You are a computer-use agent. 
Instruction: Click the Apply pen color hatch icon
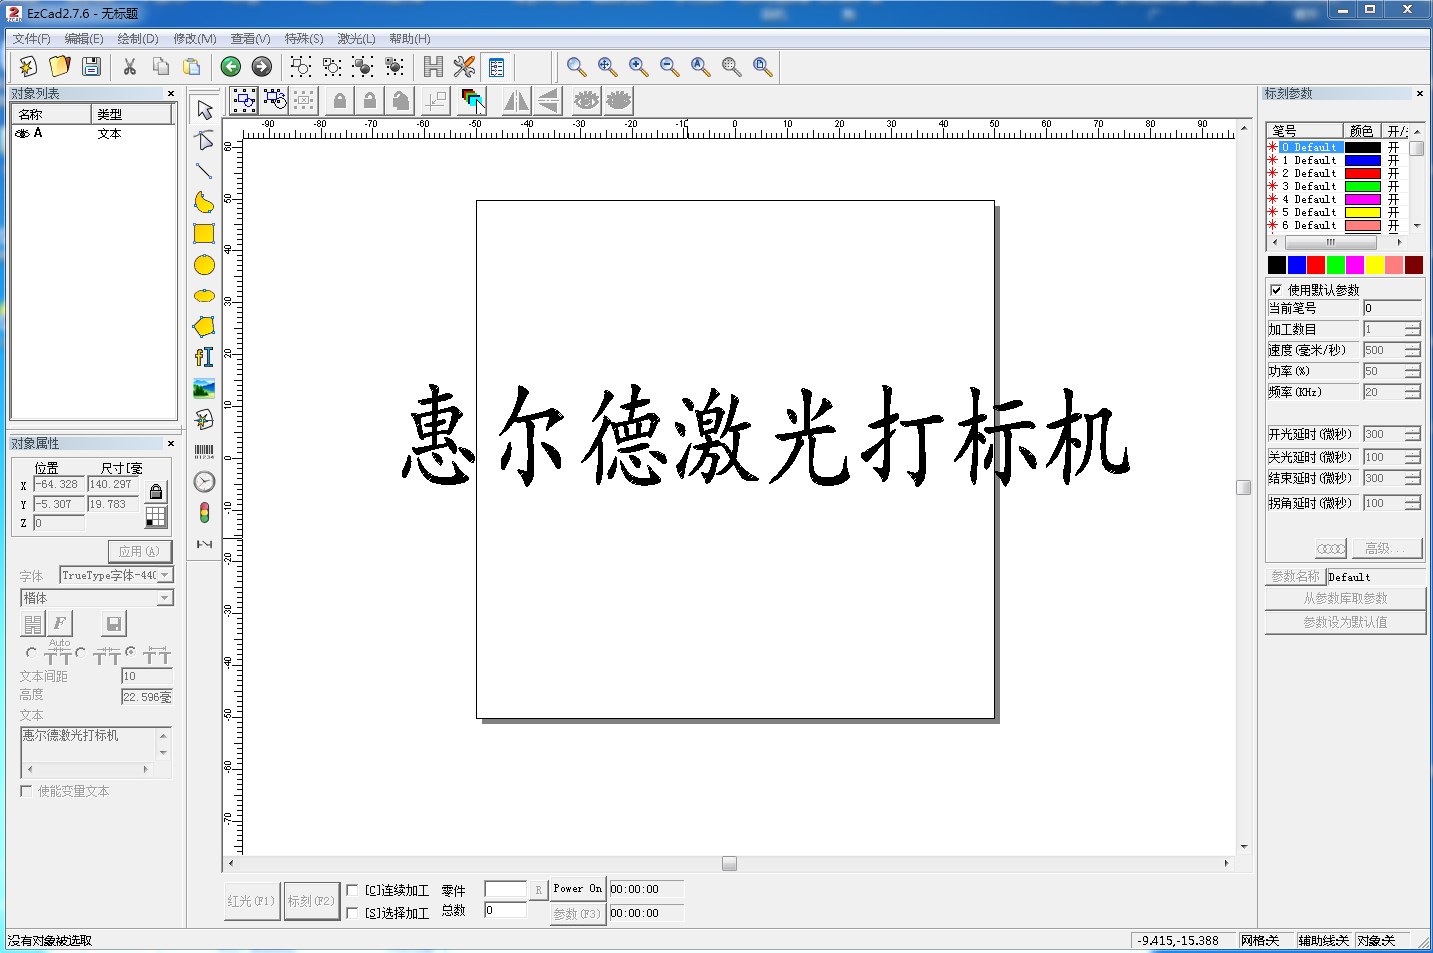(473, 100)
